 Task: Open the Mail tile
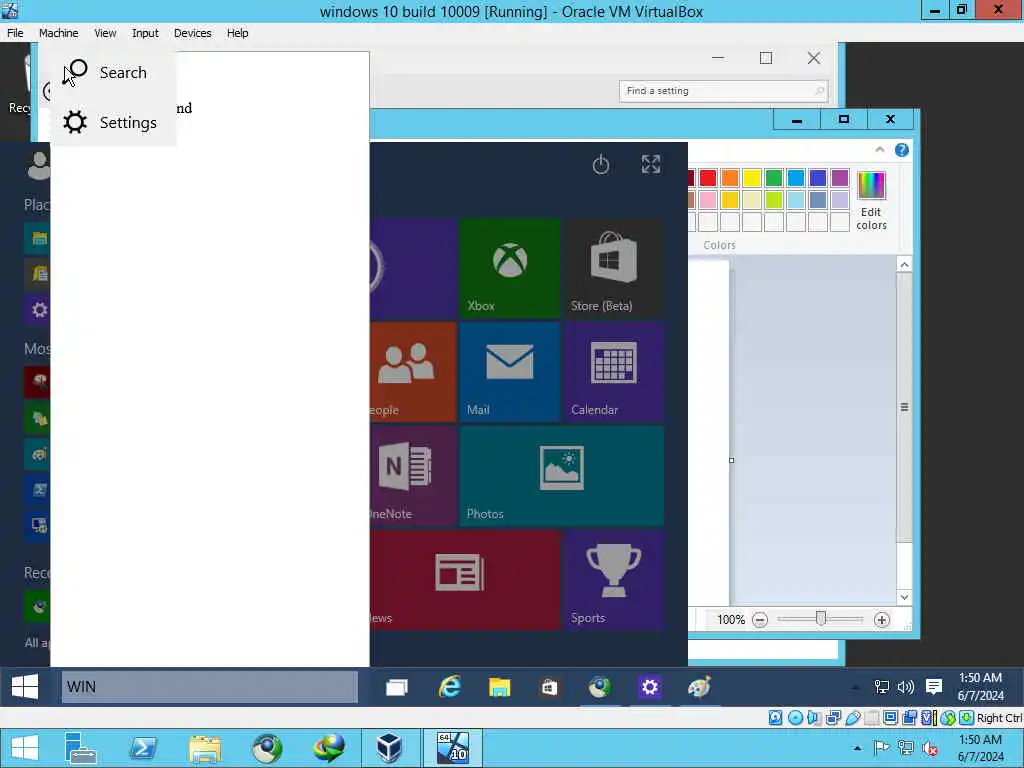pos(509,372)
